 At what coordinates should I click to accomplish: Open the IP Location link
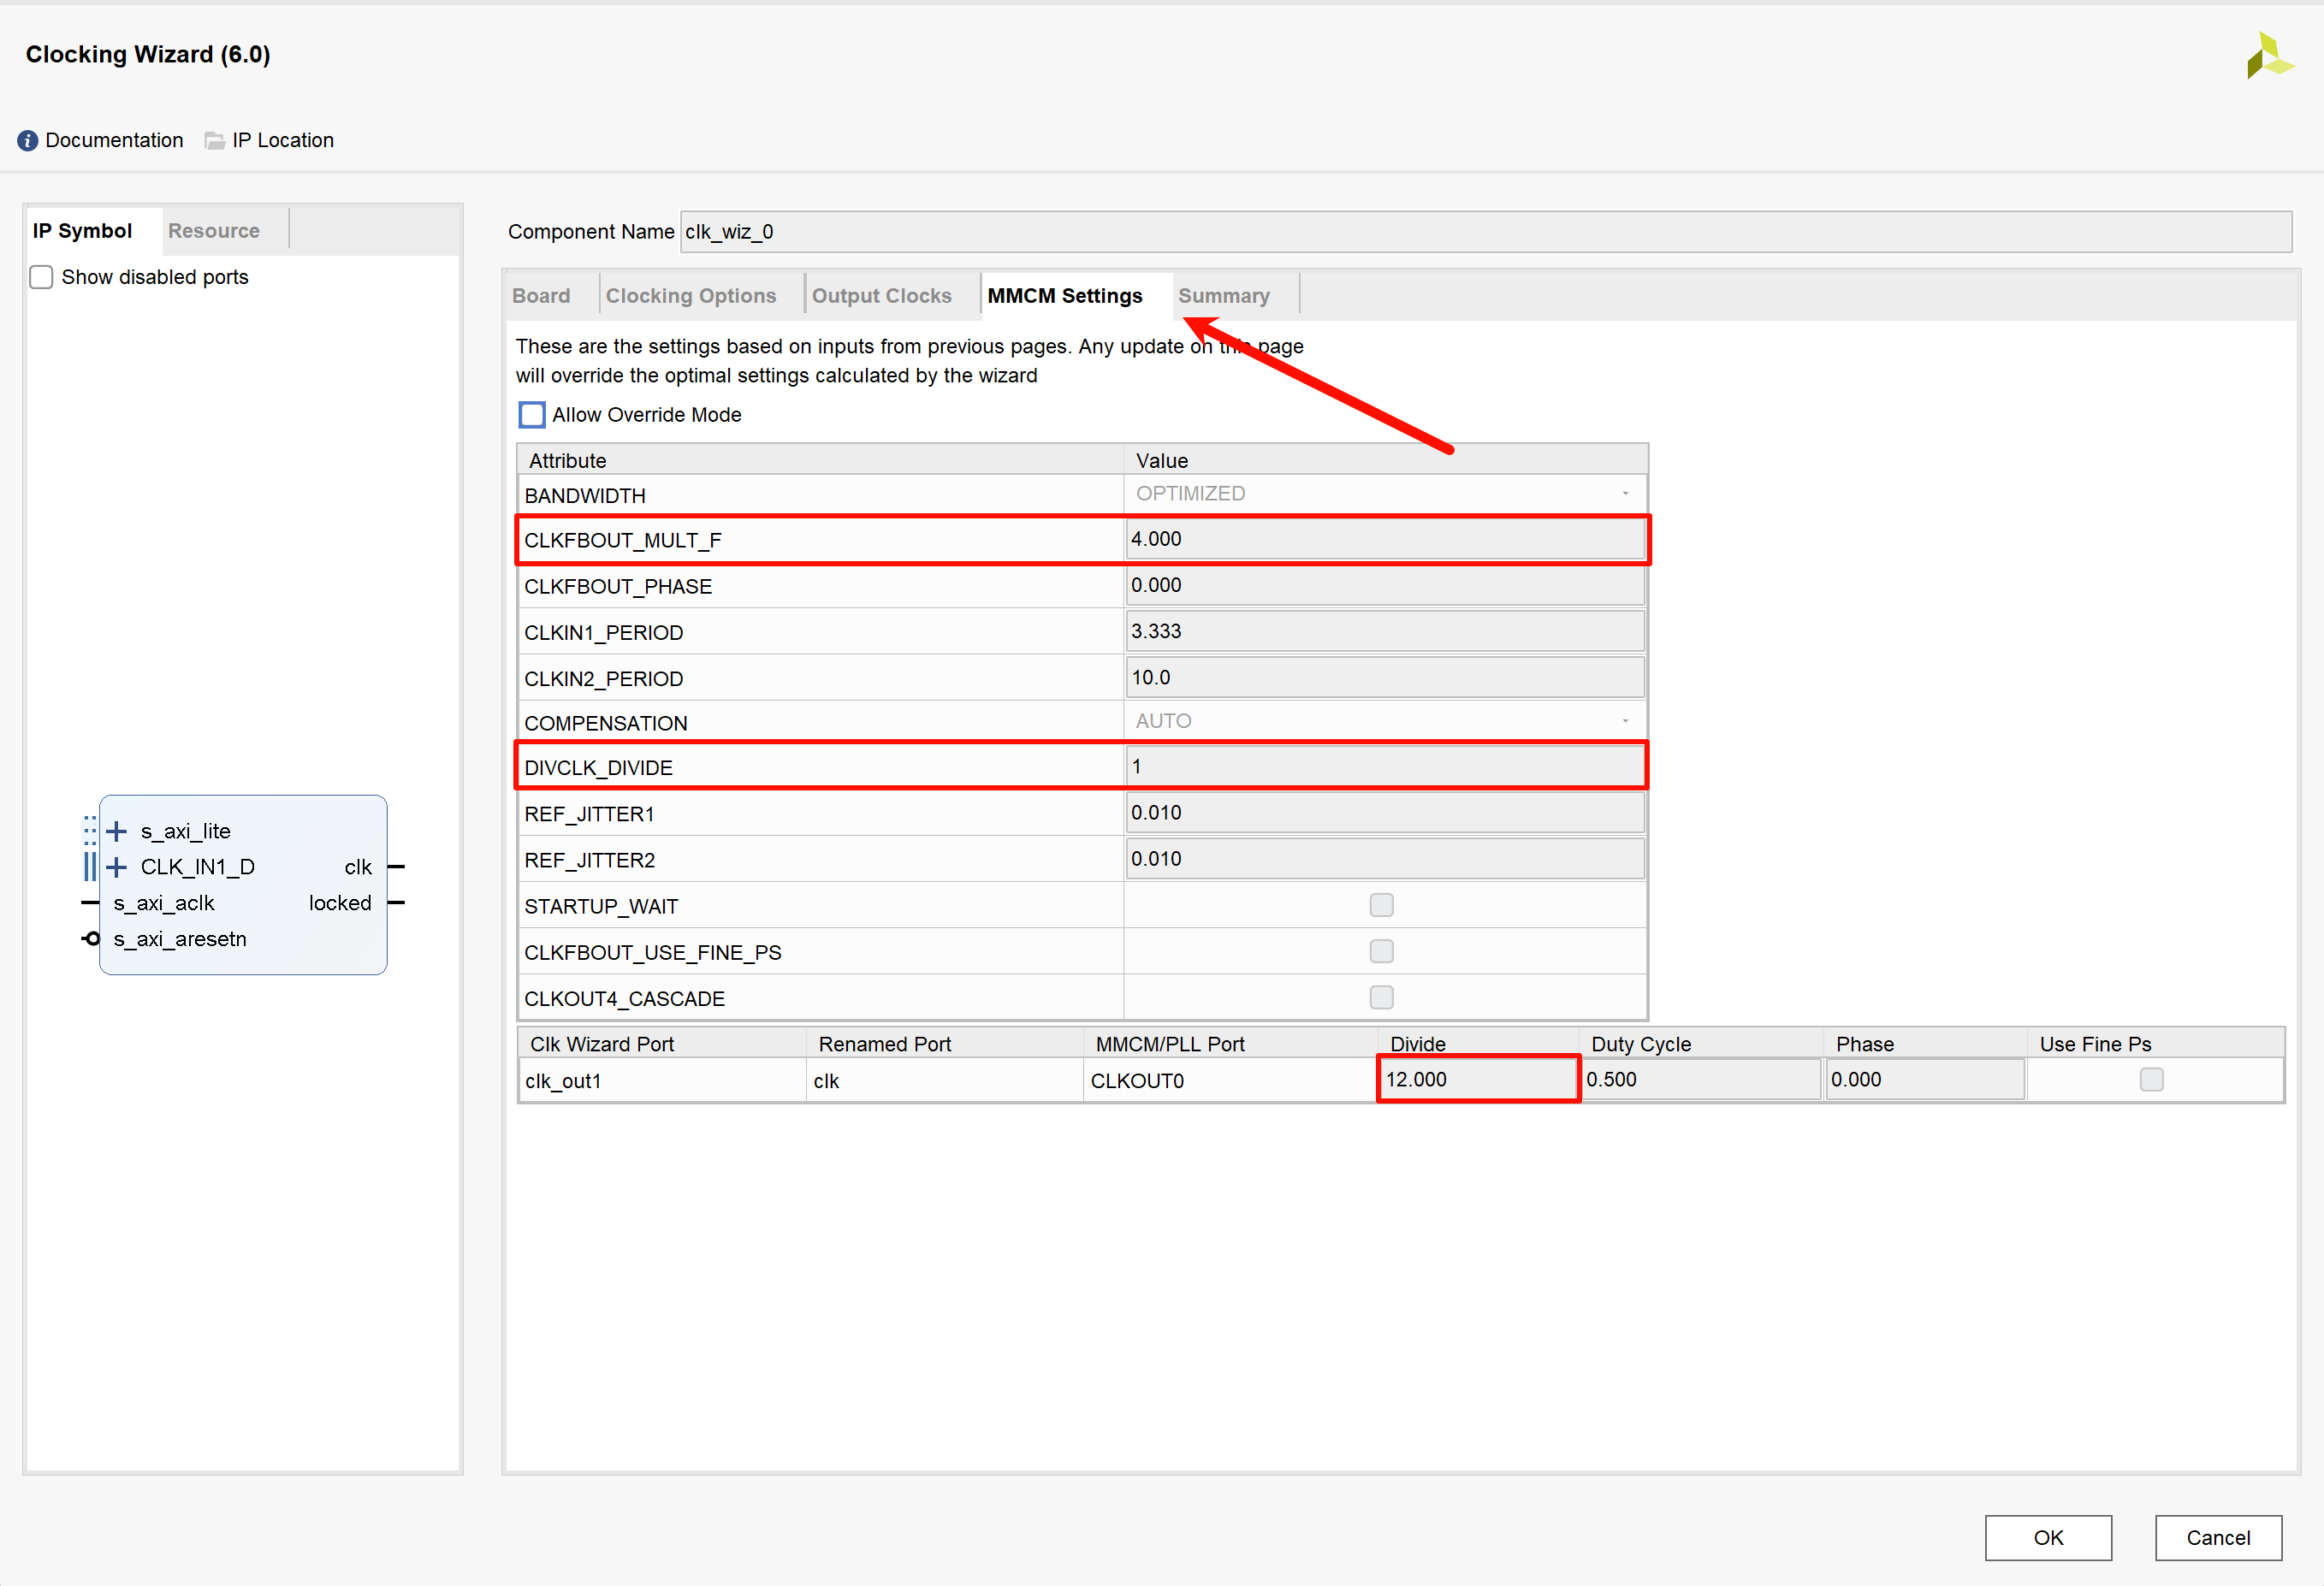tap(283, 141)
